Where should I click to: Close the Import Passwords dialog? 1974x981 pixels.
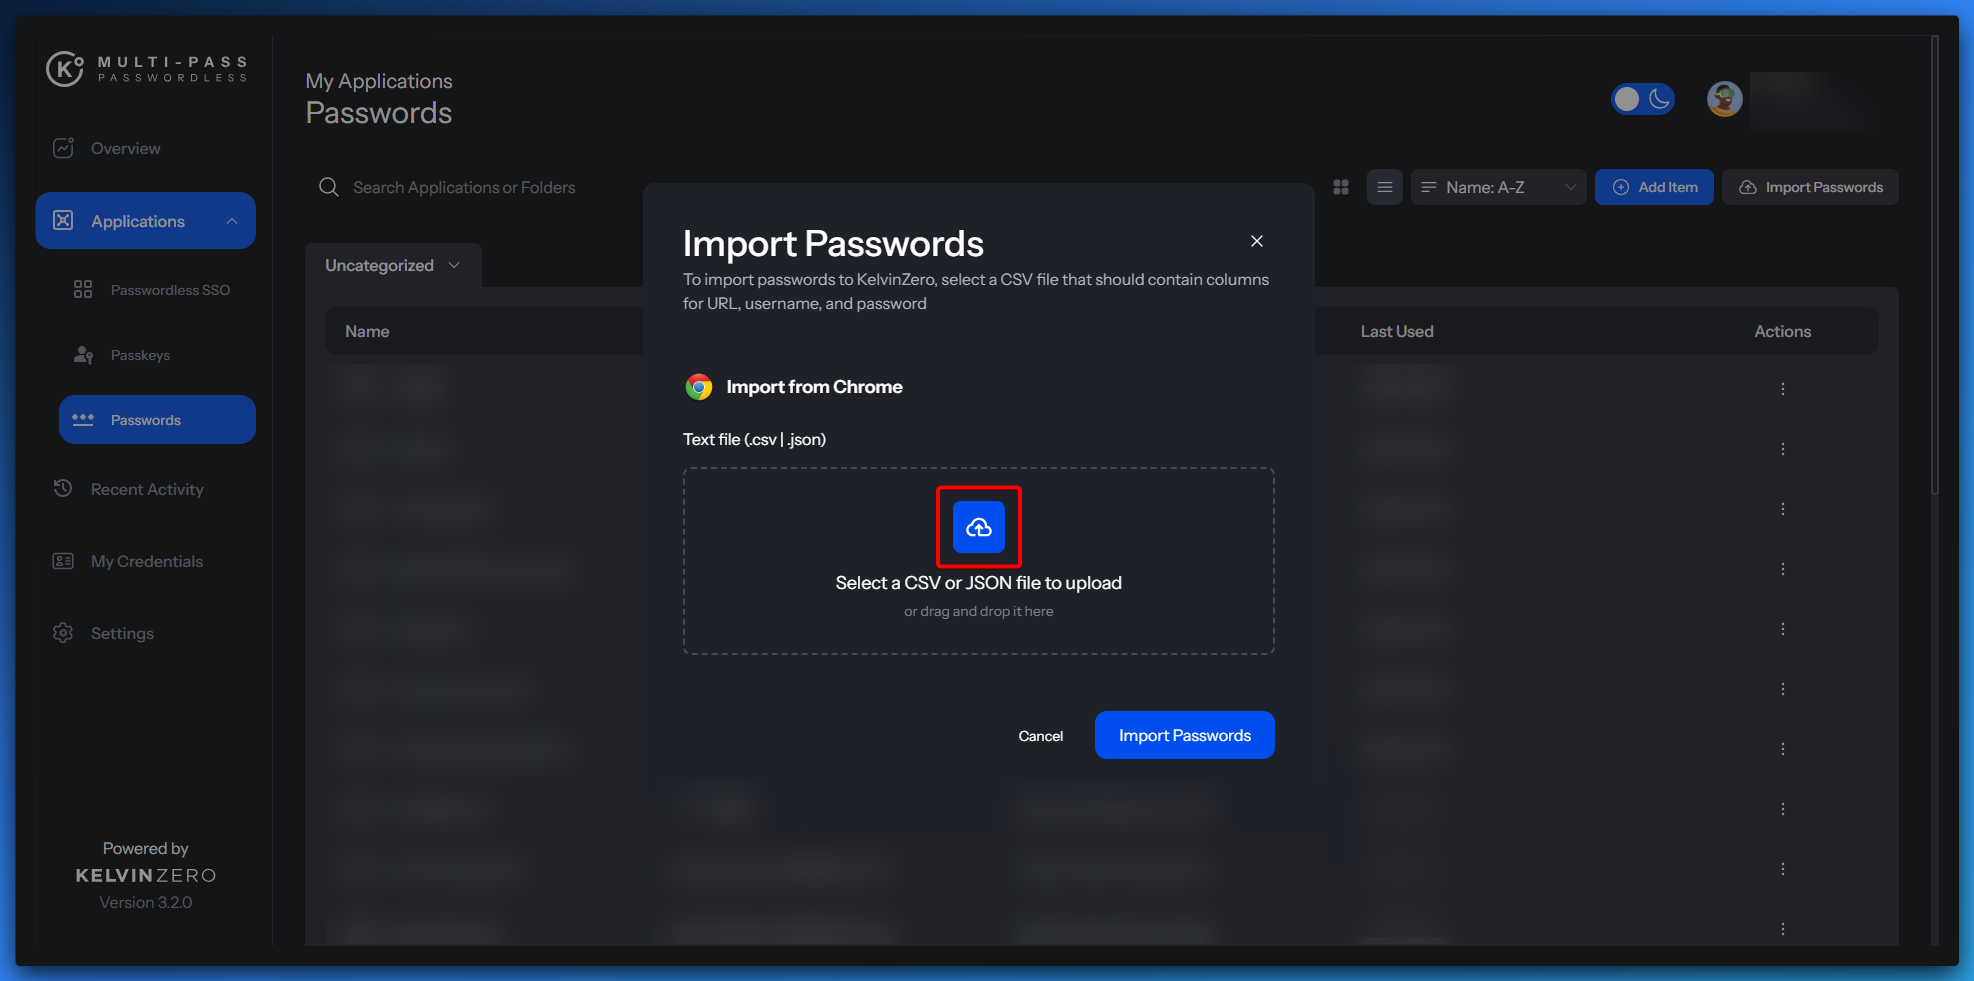[x=1256, y=241]
